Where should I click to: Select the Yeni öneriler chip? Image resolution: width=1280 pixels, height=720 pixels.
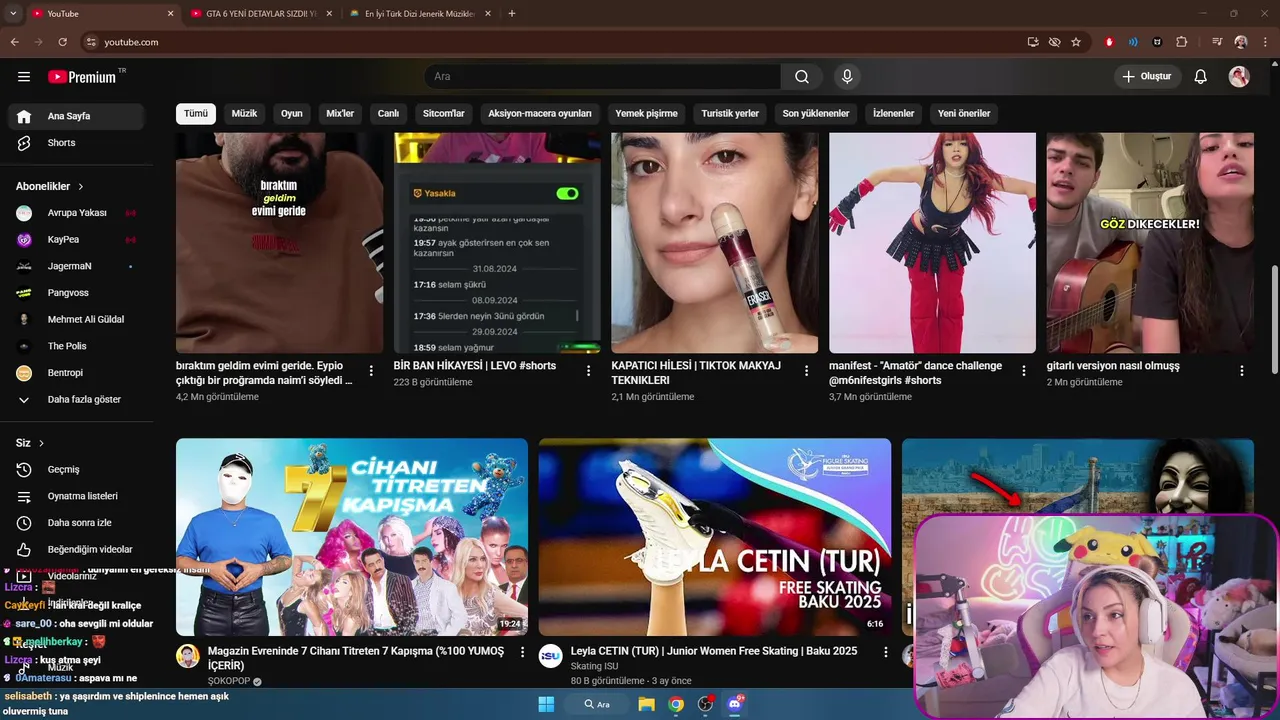pyautogui.click(x=964, y=114)
